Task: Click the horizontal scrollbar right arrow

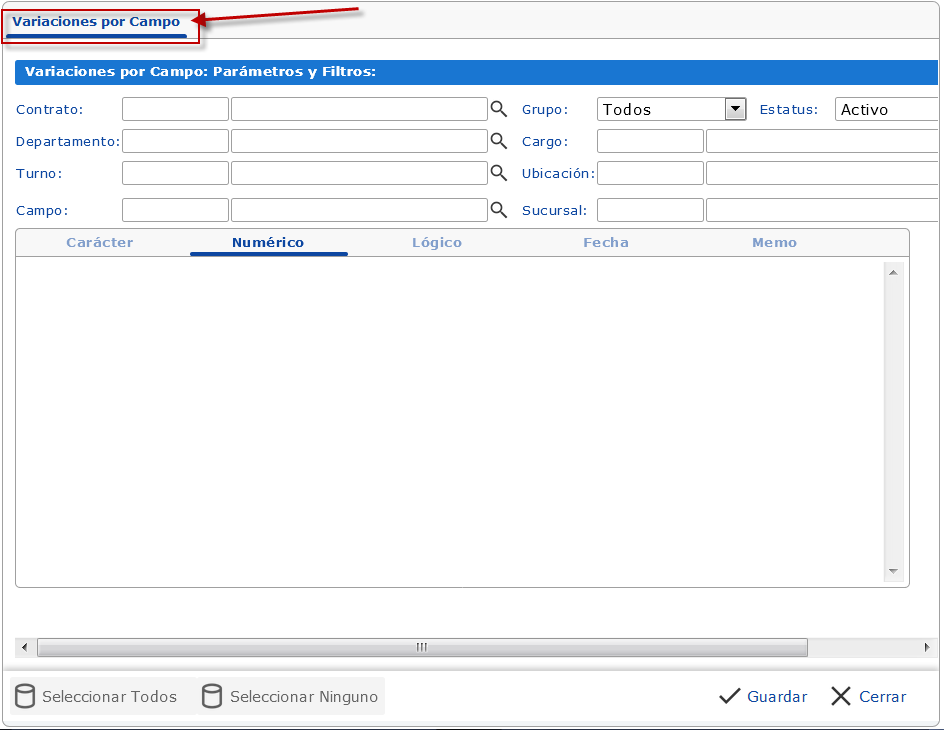Action: (x=927, y=648)
